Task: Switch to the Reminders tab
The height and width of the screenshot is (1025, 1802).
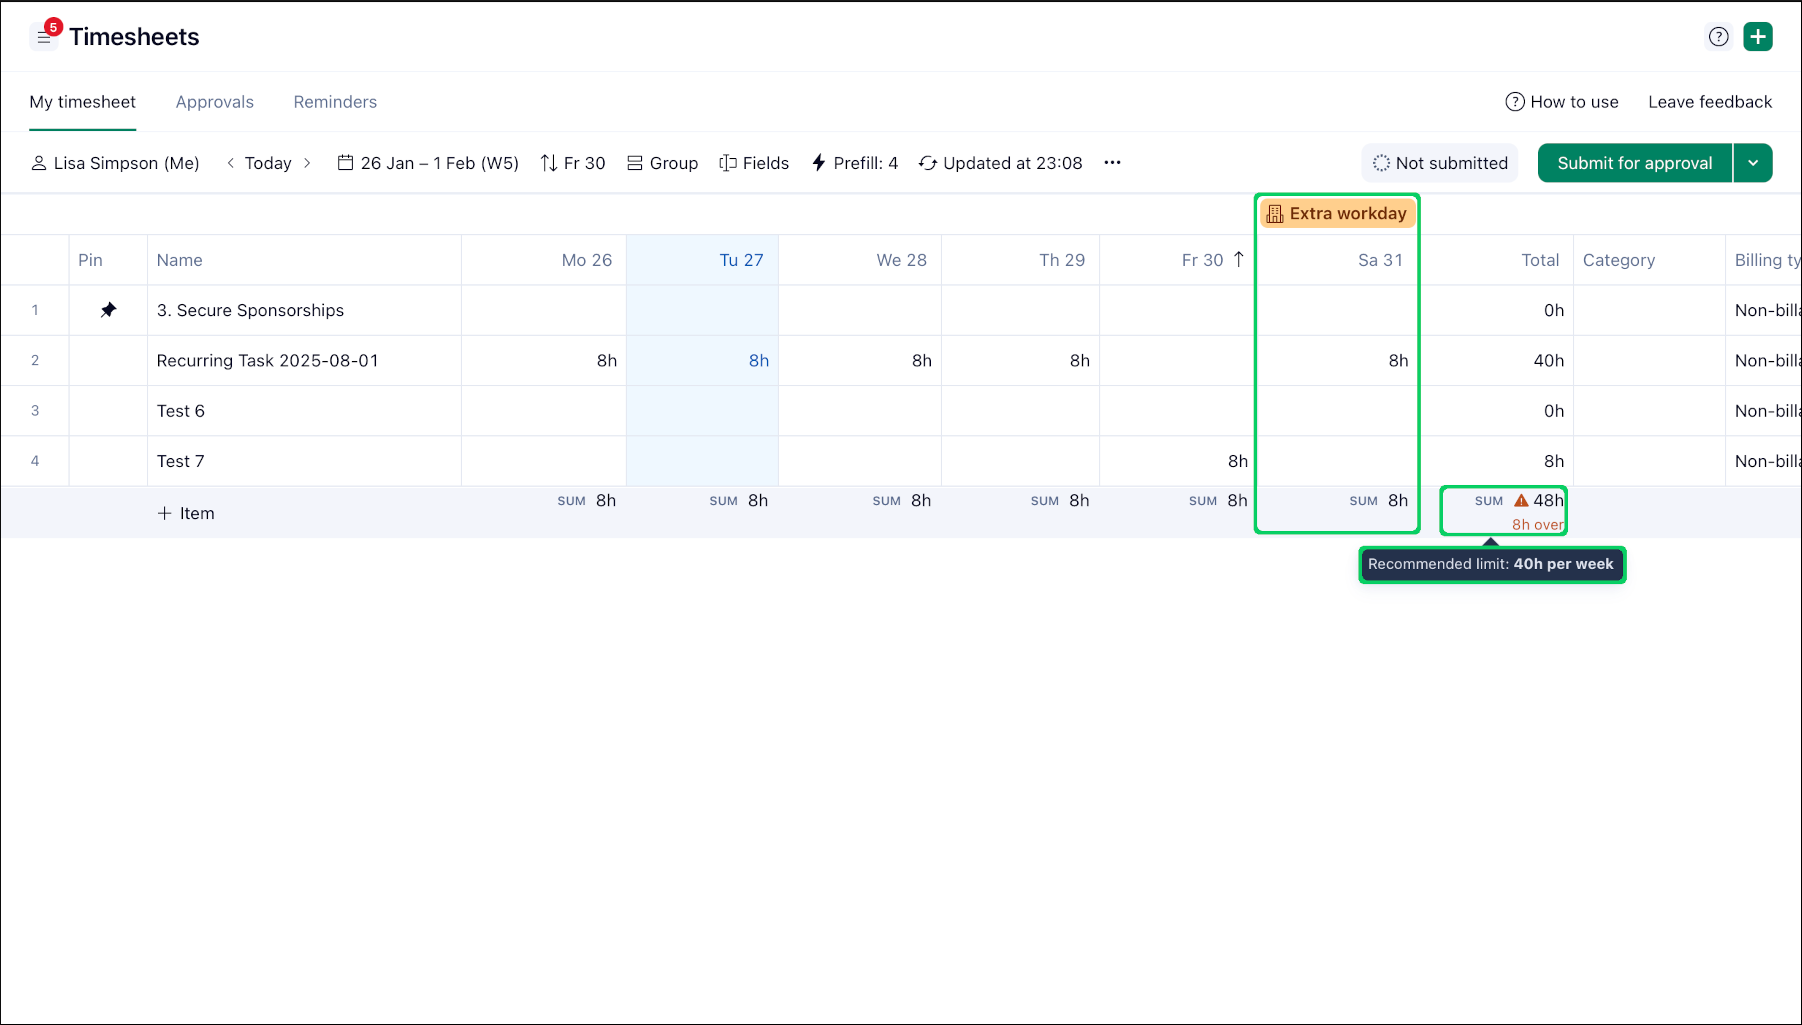Action: tap(335, 102)
